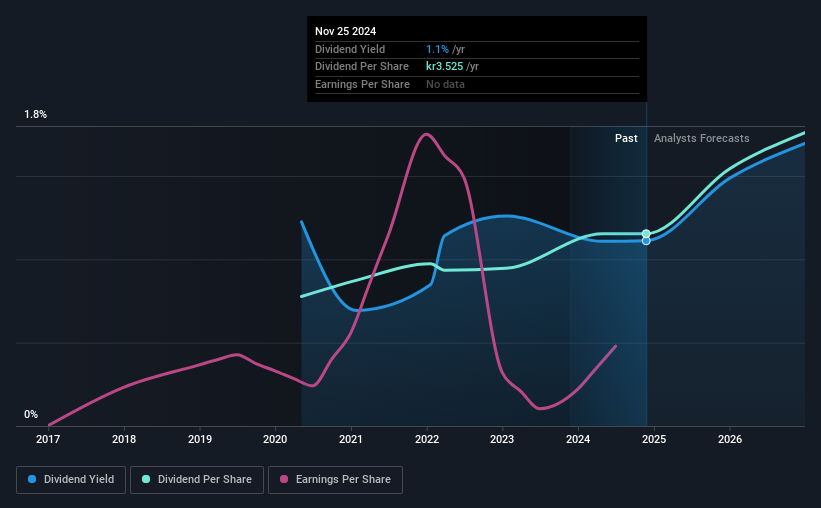This screenshot has height=508, width=821.
Task: Click the Past region label
Action: [x=626, y=138]
